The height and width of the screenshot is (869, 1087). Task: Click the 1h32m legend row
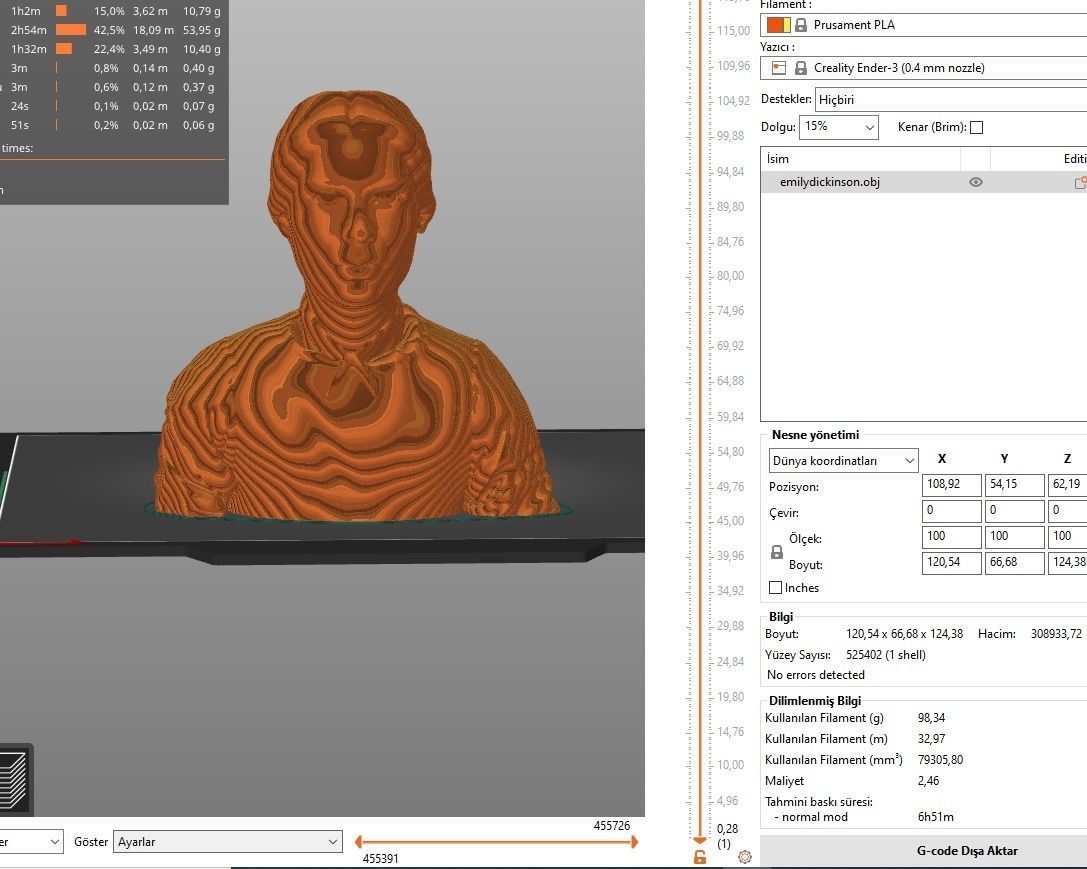click(113, 49)
